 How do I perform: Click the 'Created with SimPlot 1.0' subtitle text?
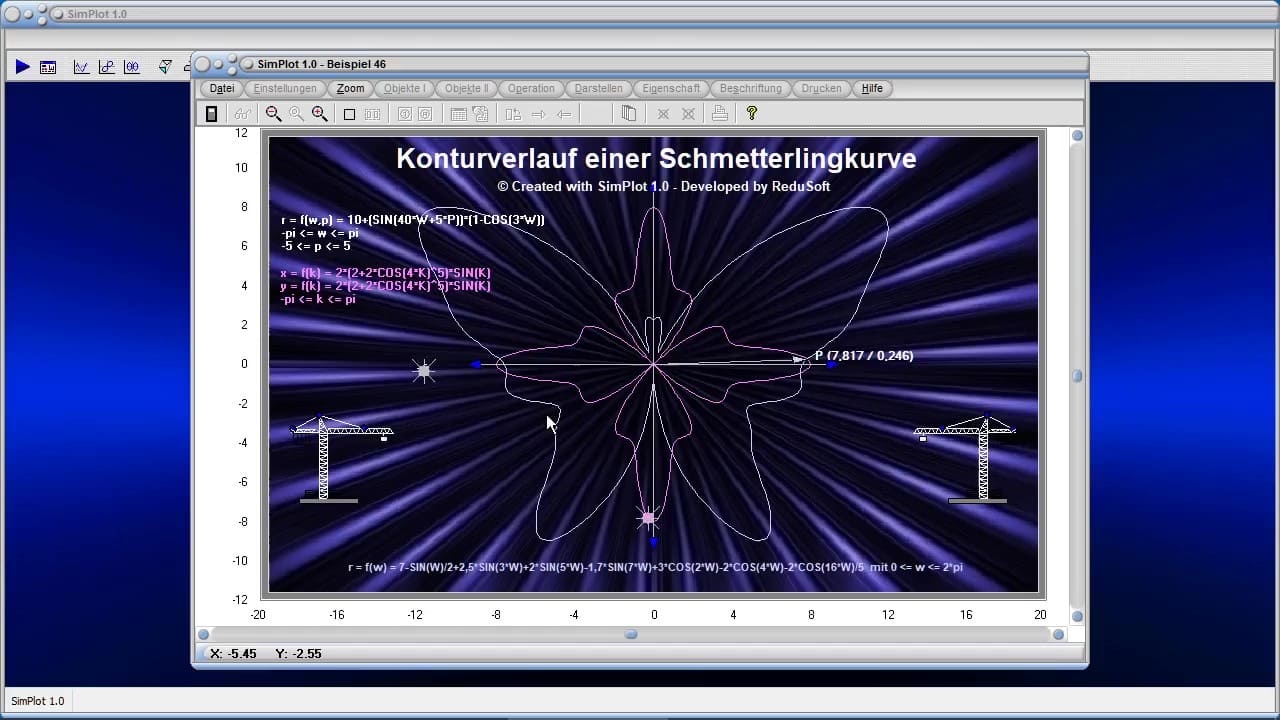(x=664, y=186)
